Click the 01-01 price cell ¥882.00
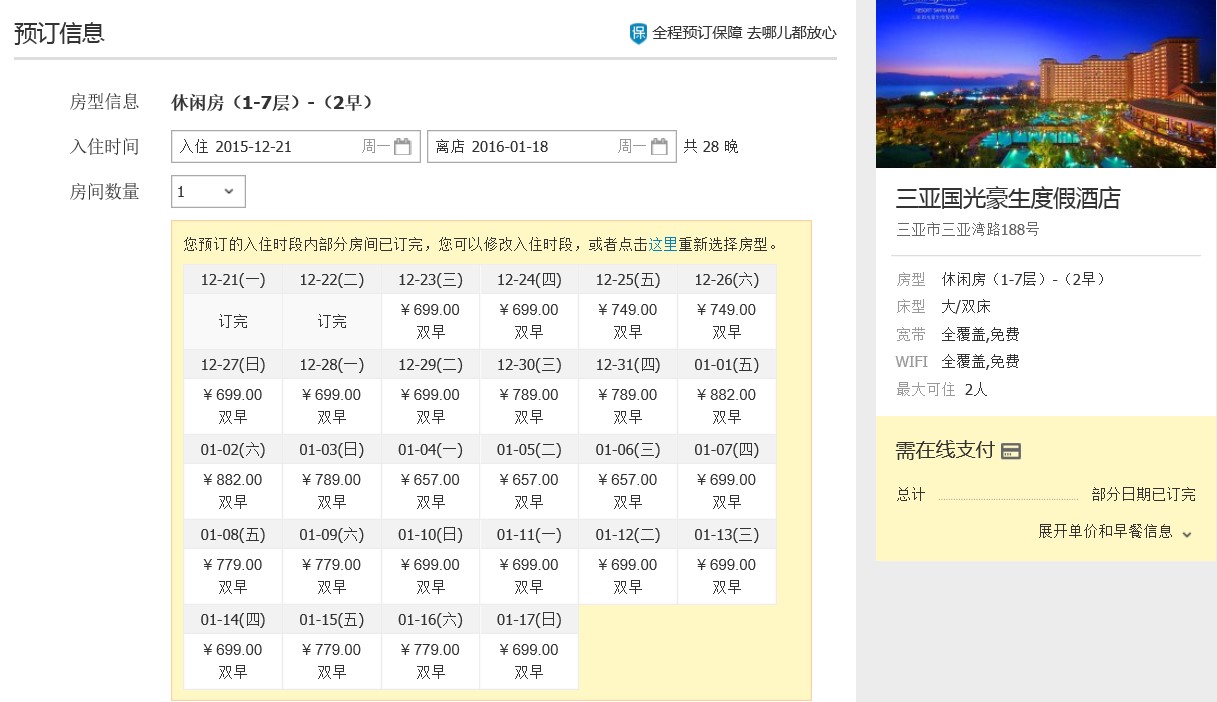The width and height of the screenshot is (1217, 702). pyautogui.click(x=727, y=406)
